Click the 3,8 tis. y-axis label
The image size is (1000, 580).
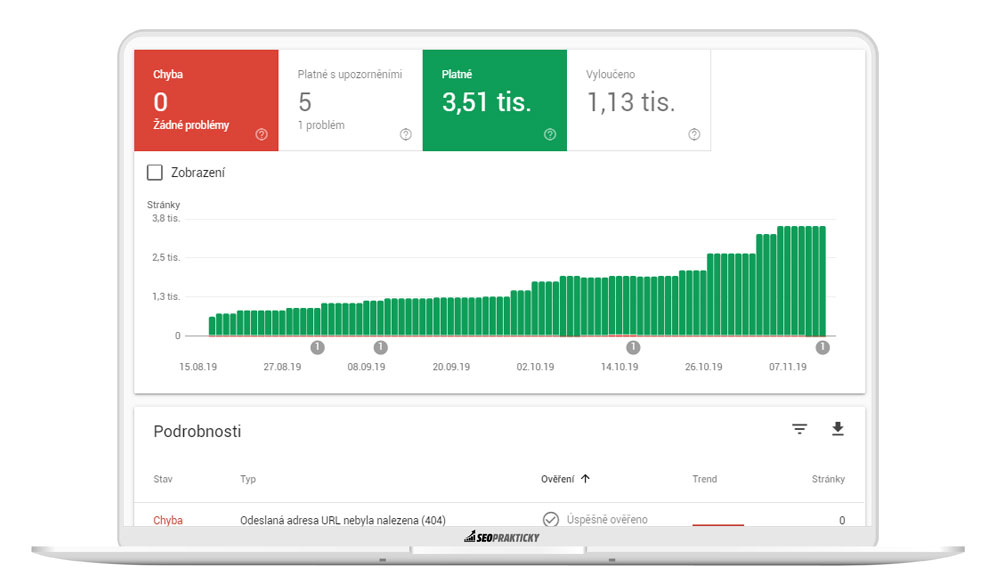(166, 218)
